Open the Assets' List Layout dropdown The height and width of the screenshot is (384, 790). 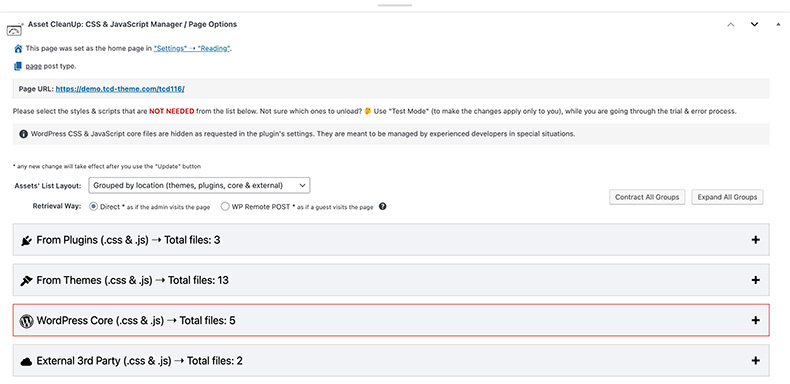pos(199,185)
